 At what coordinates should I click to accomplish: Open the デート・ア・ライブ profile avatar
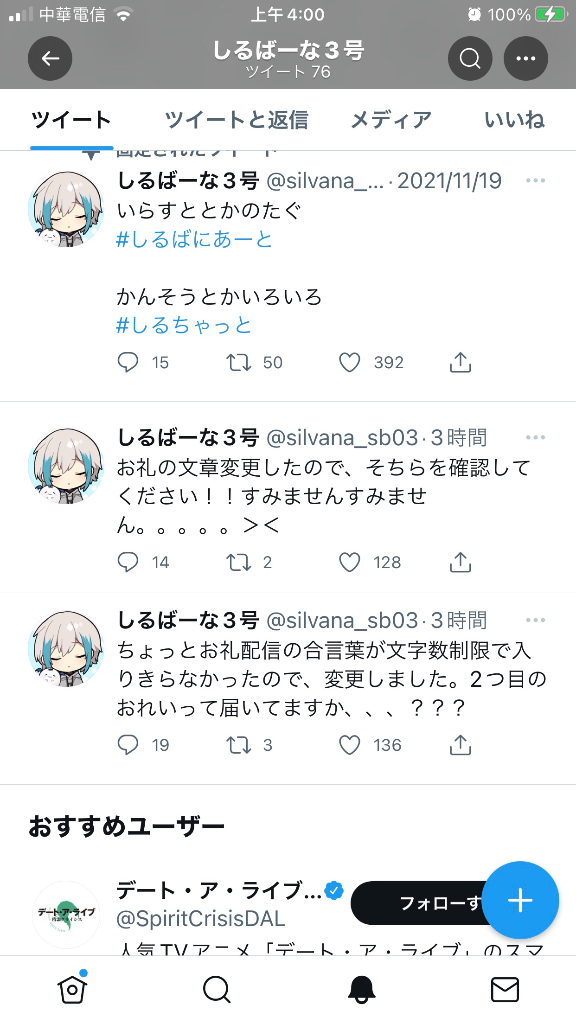point(65,914)
